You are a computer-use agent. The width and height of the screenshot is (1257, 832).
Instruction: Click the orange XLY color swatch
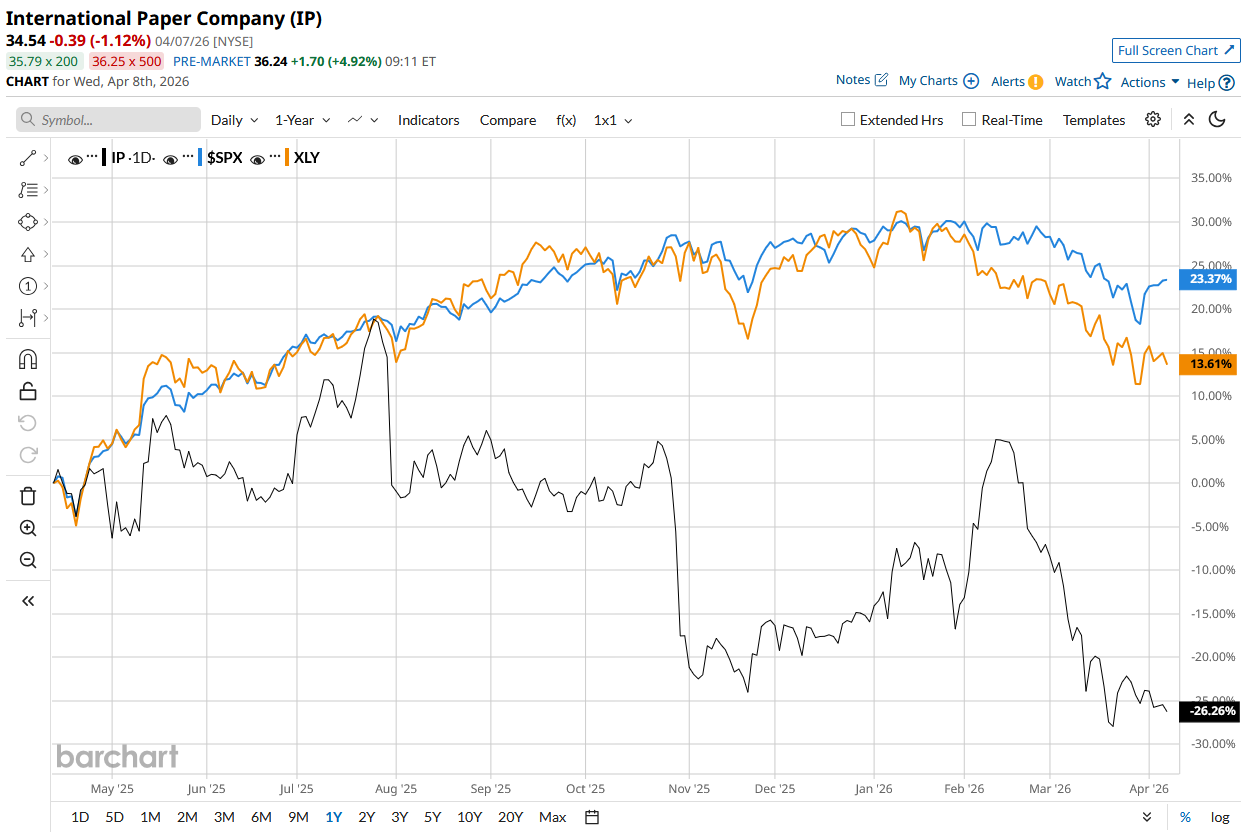point(288,158)
